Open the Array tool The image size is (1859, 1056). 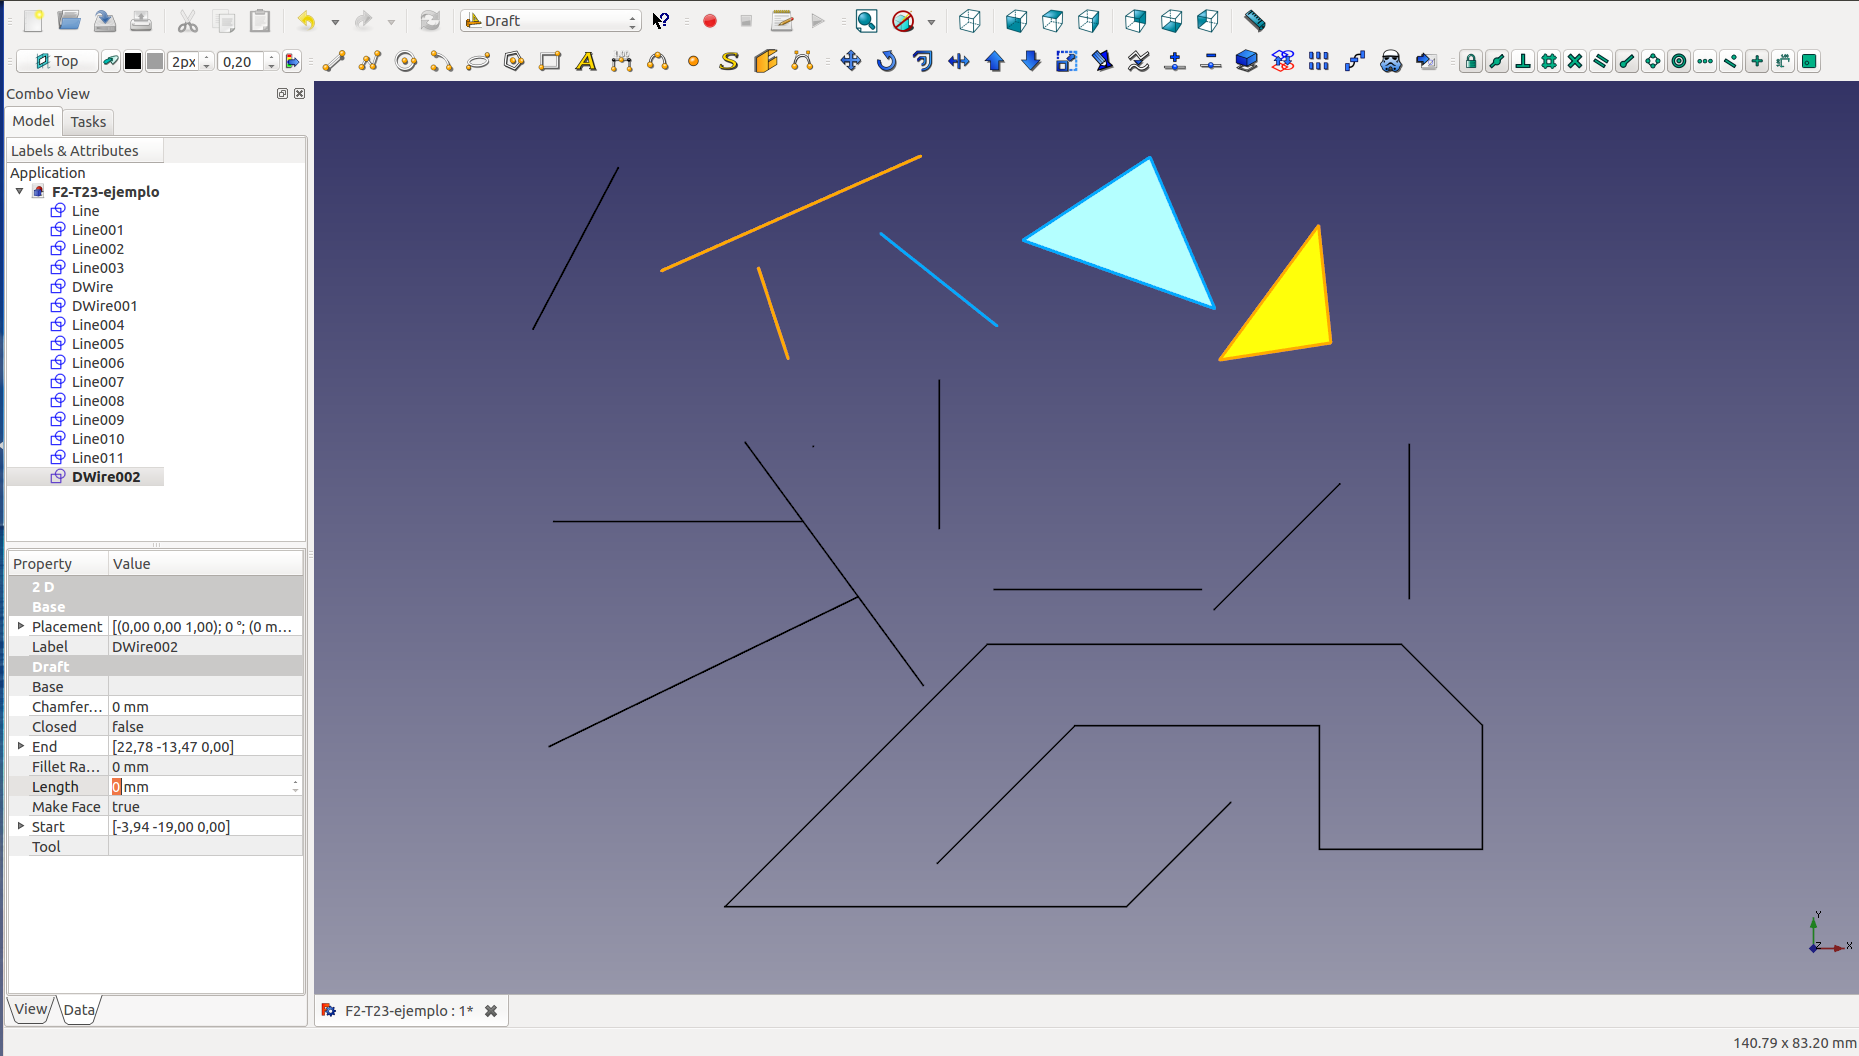(x=1319, y=62)
